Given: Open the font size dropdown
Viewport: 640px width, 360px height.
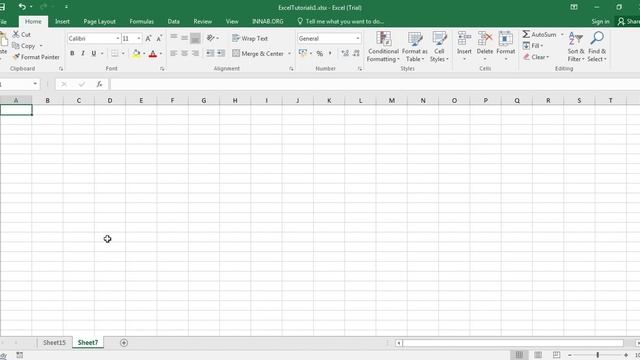Looking at the screenshot, I should click(x=139, y=38).
